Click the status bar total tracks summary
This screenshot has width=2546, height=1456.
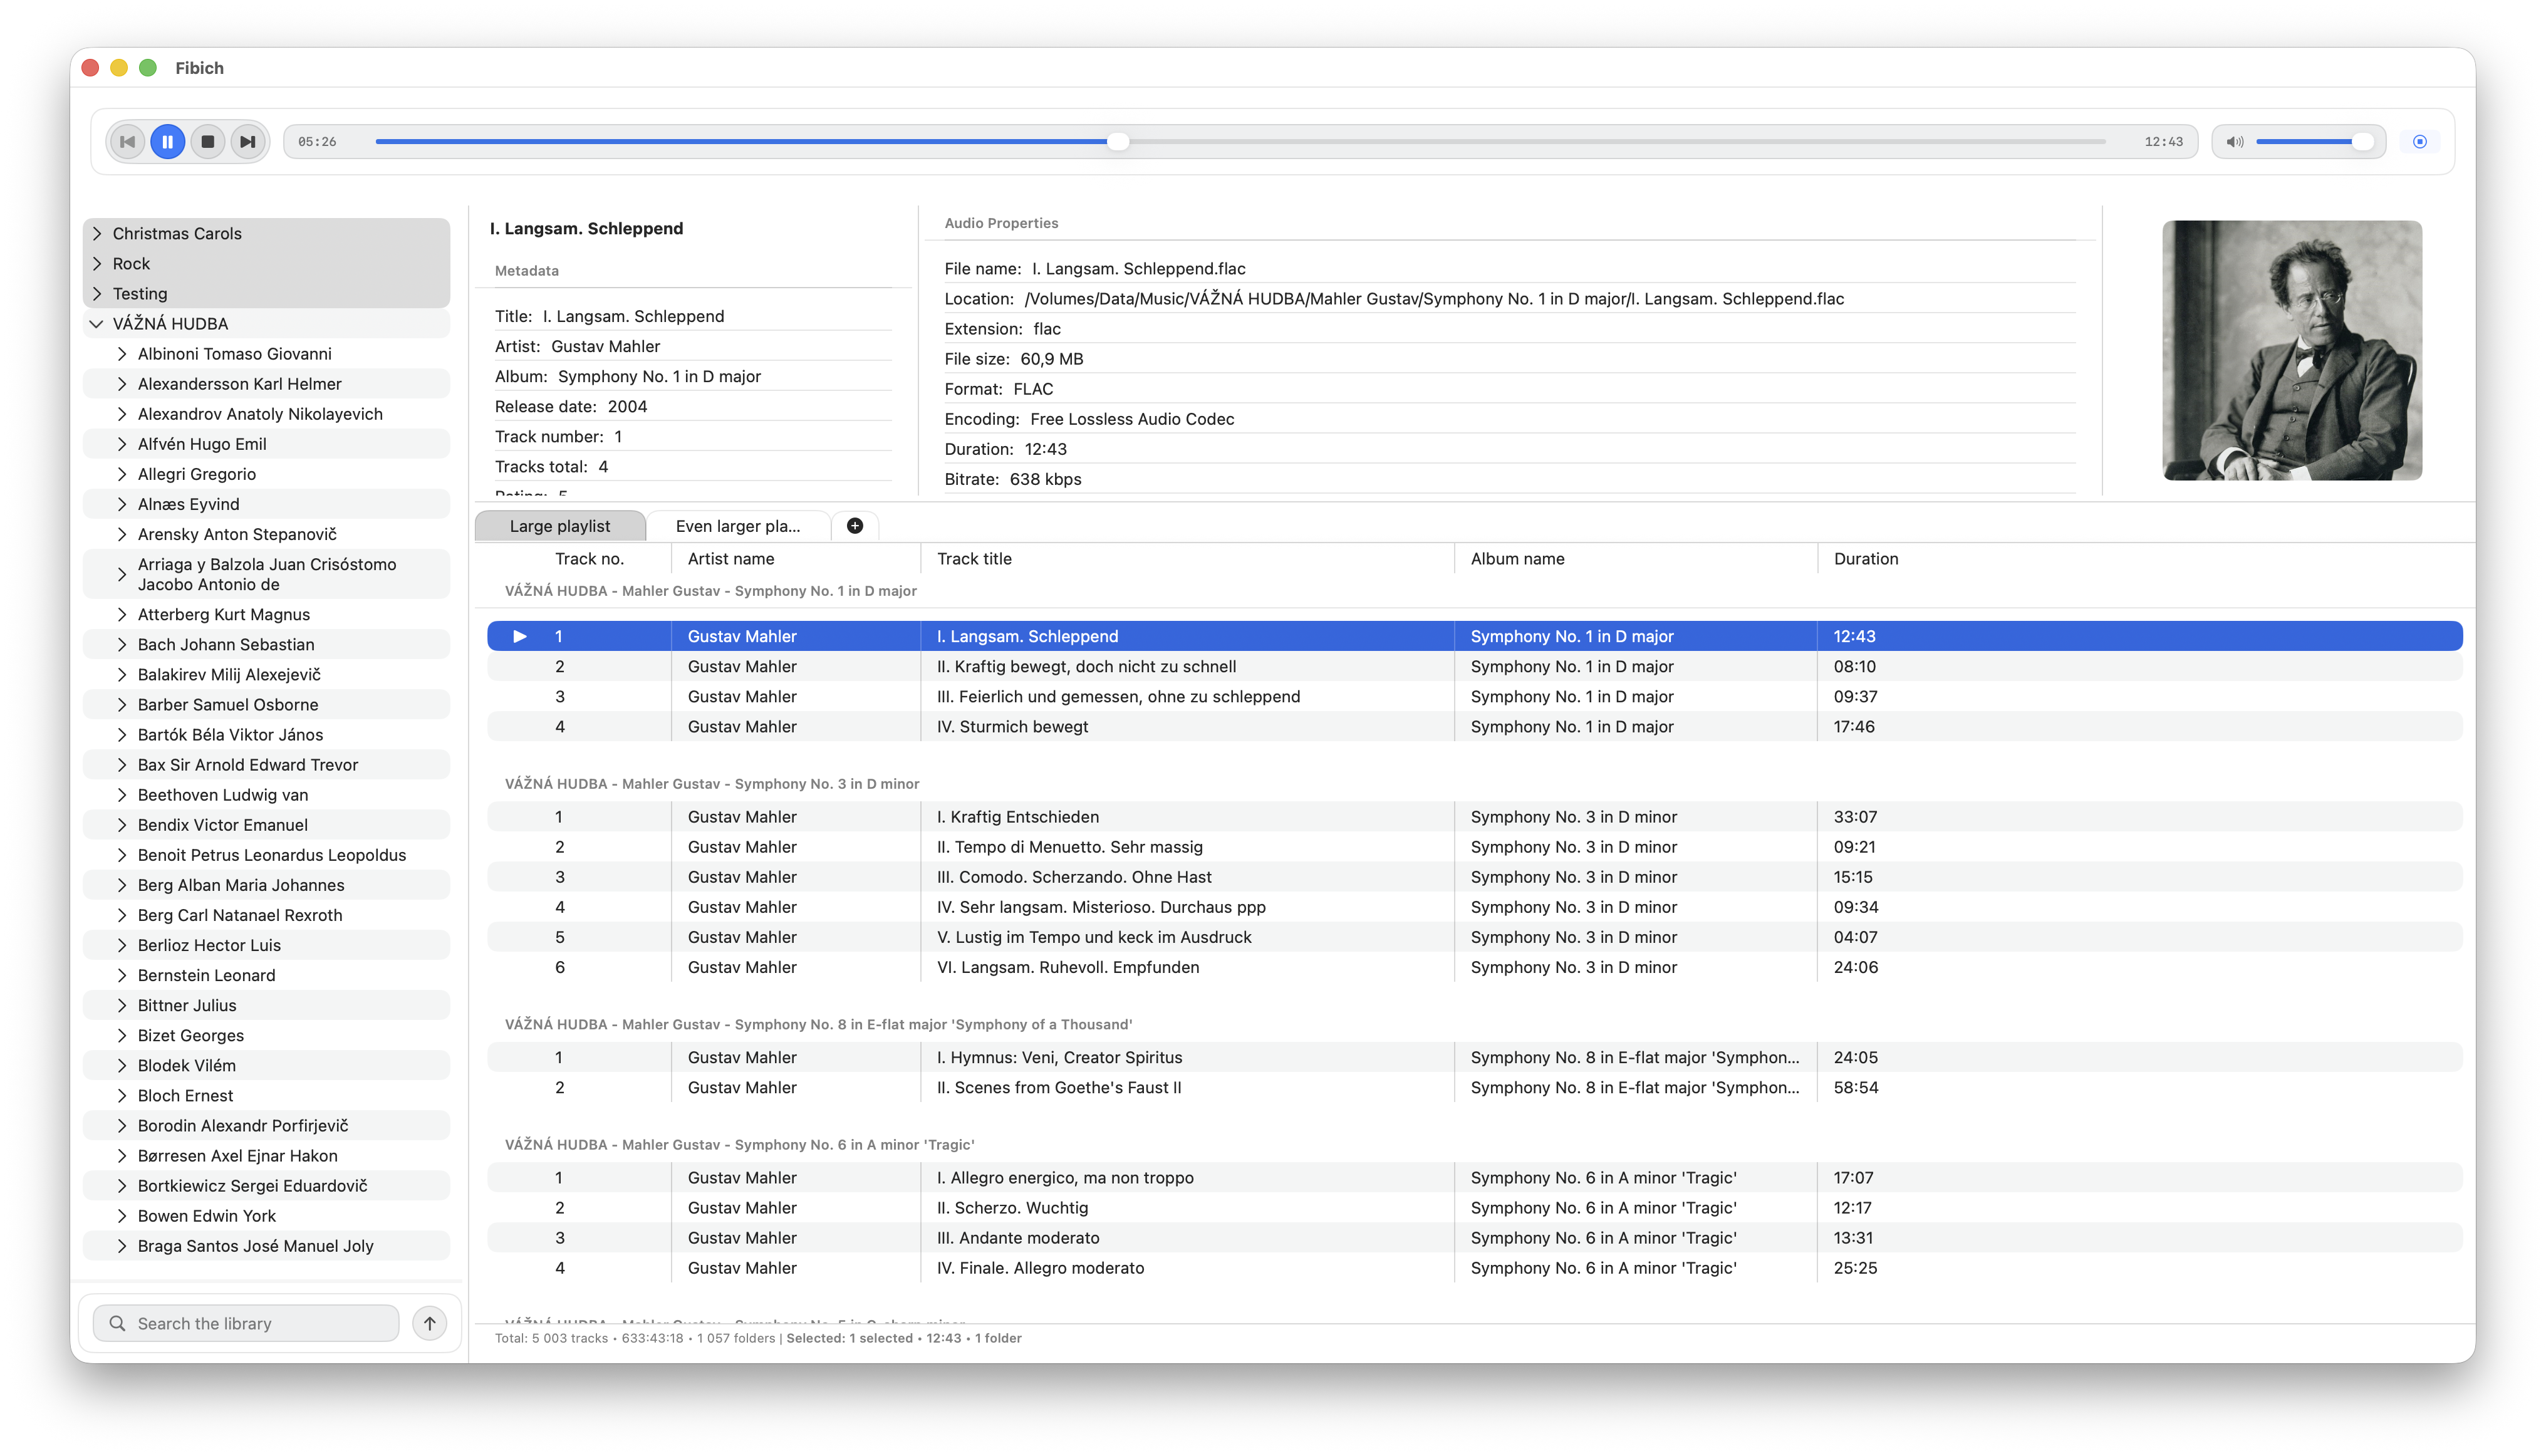635,1338
